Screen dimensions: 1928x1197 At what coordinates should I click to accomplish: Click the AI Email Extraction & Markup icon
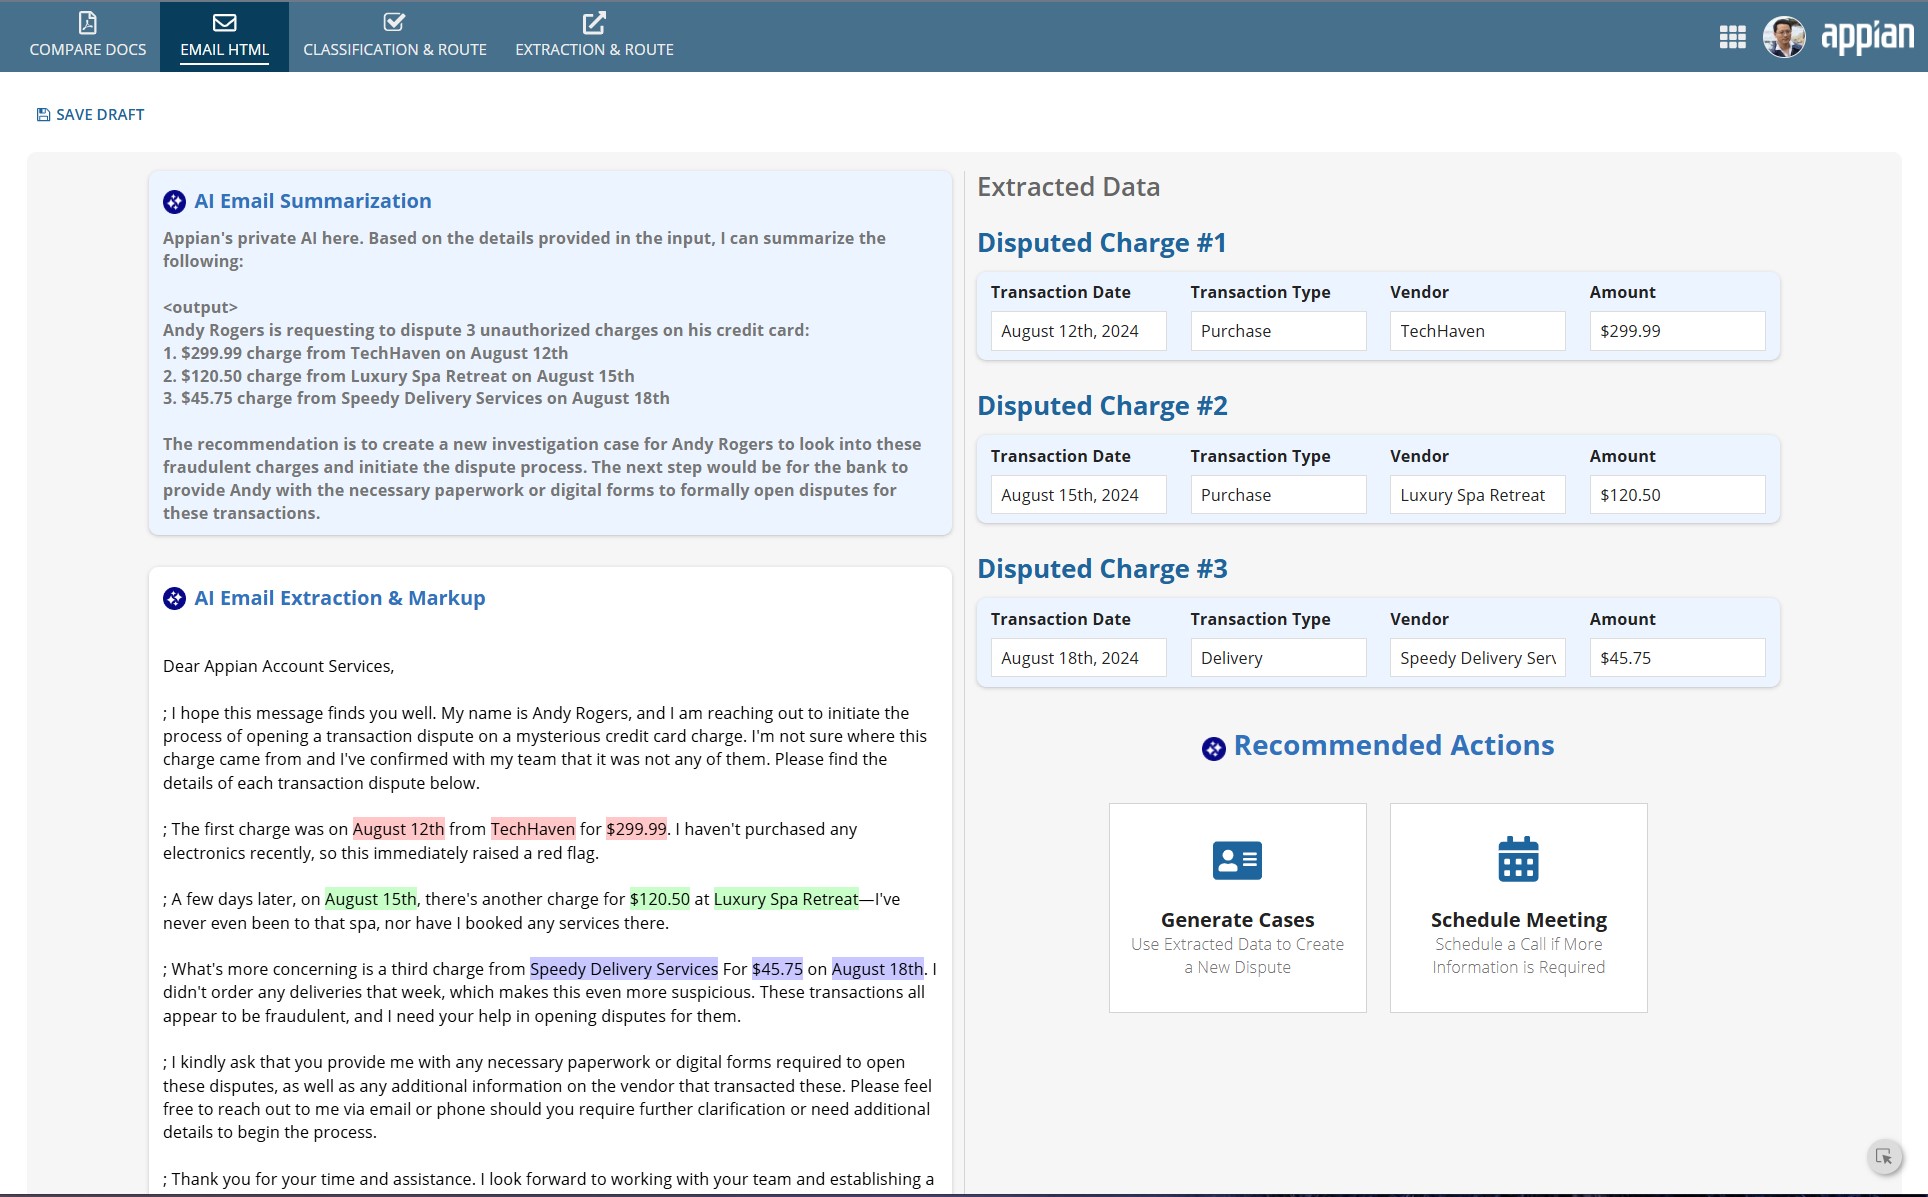click(x=174, y=598)
